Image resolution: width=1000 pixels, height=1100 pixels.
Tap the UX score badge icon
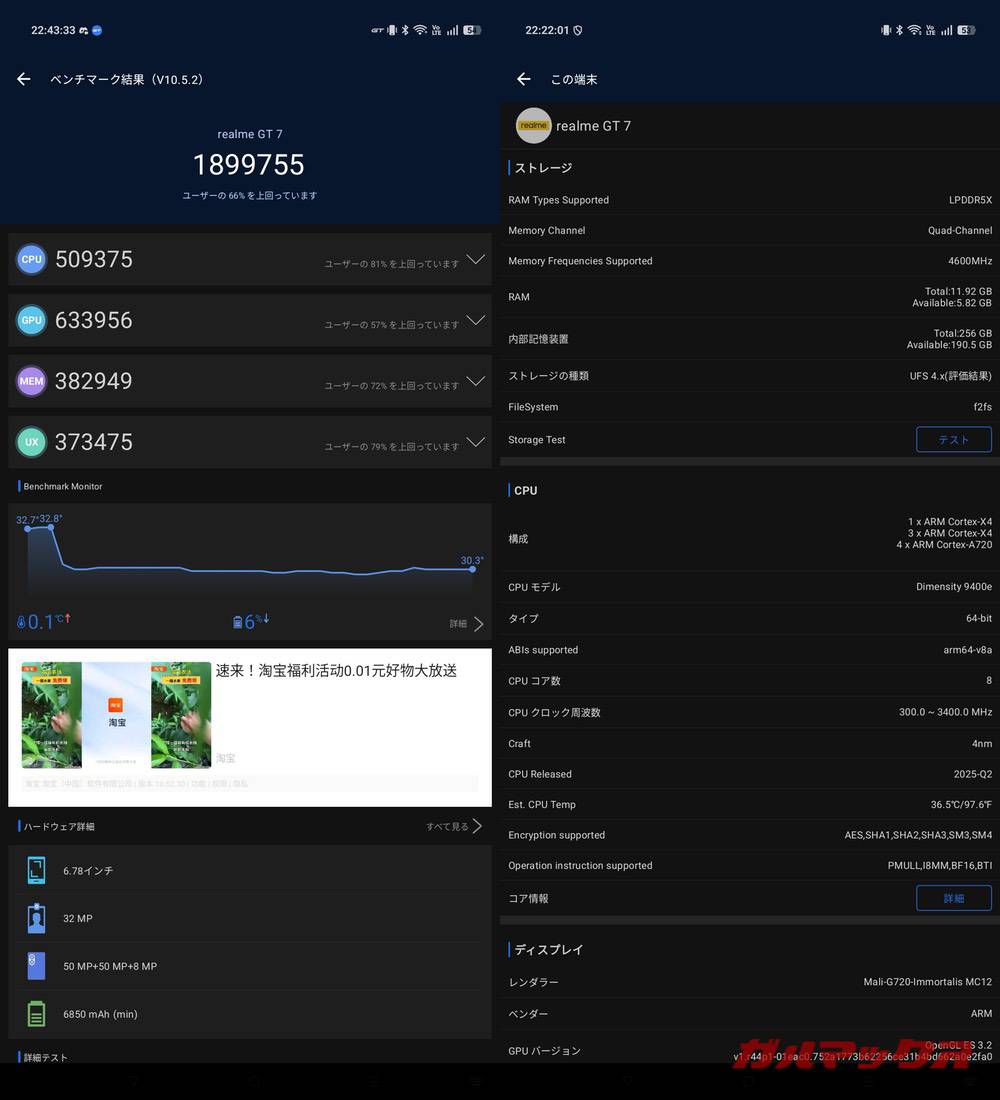click(31, 442)
